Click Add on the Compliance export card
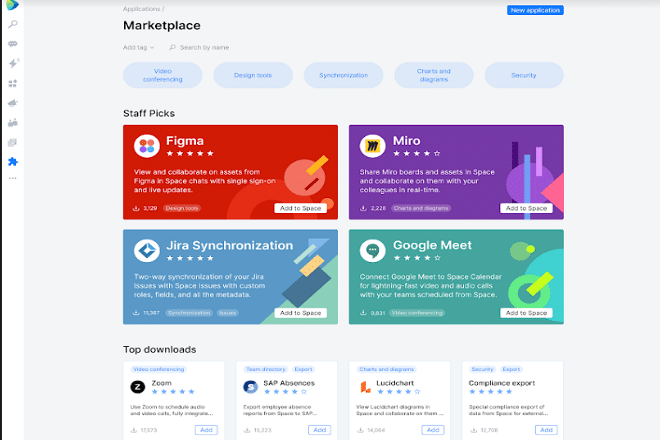Screen dimensions: 660x440 [x=546, y=430]
